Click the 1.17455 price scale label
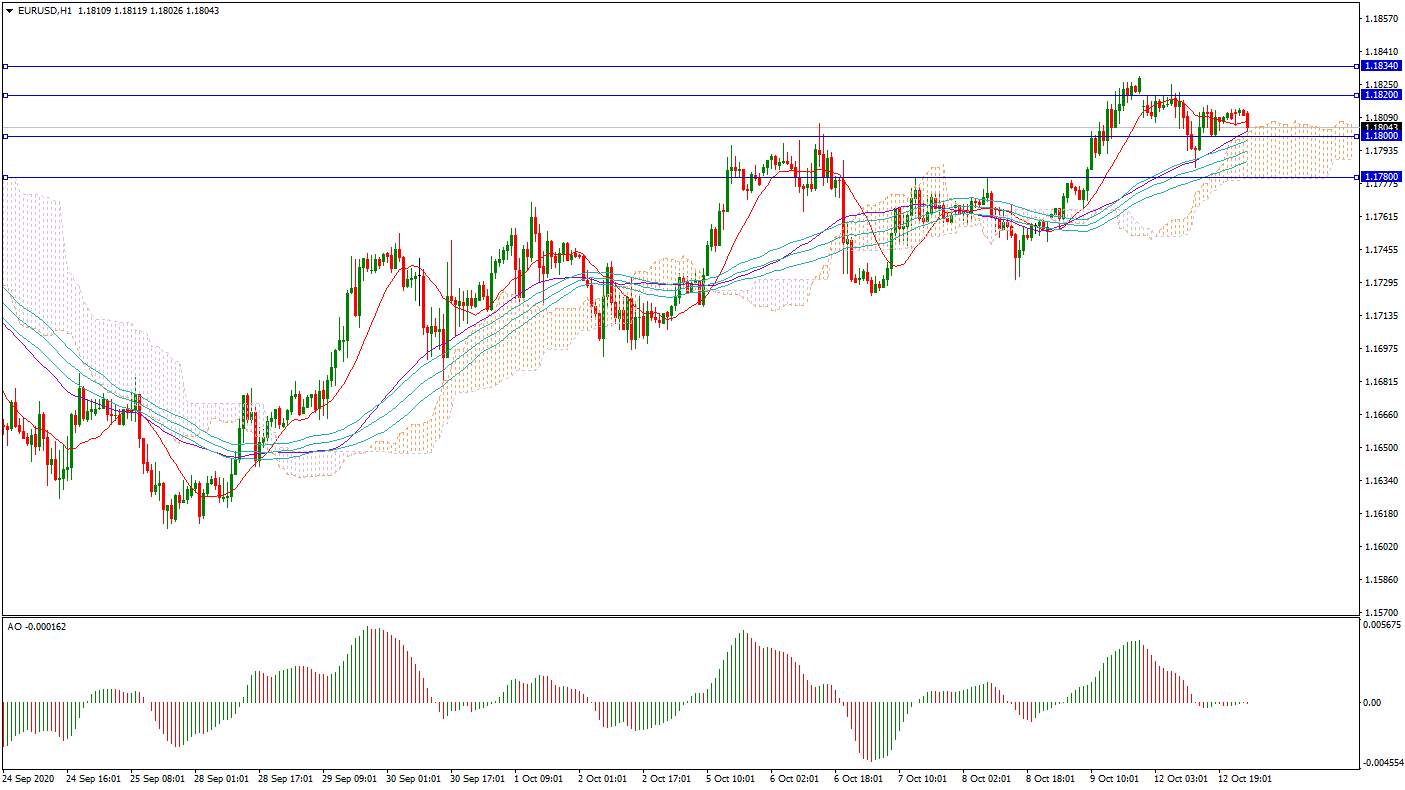Screen dimensions: 1405x790 click(1381, 250)
